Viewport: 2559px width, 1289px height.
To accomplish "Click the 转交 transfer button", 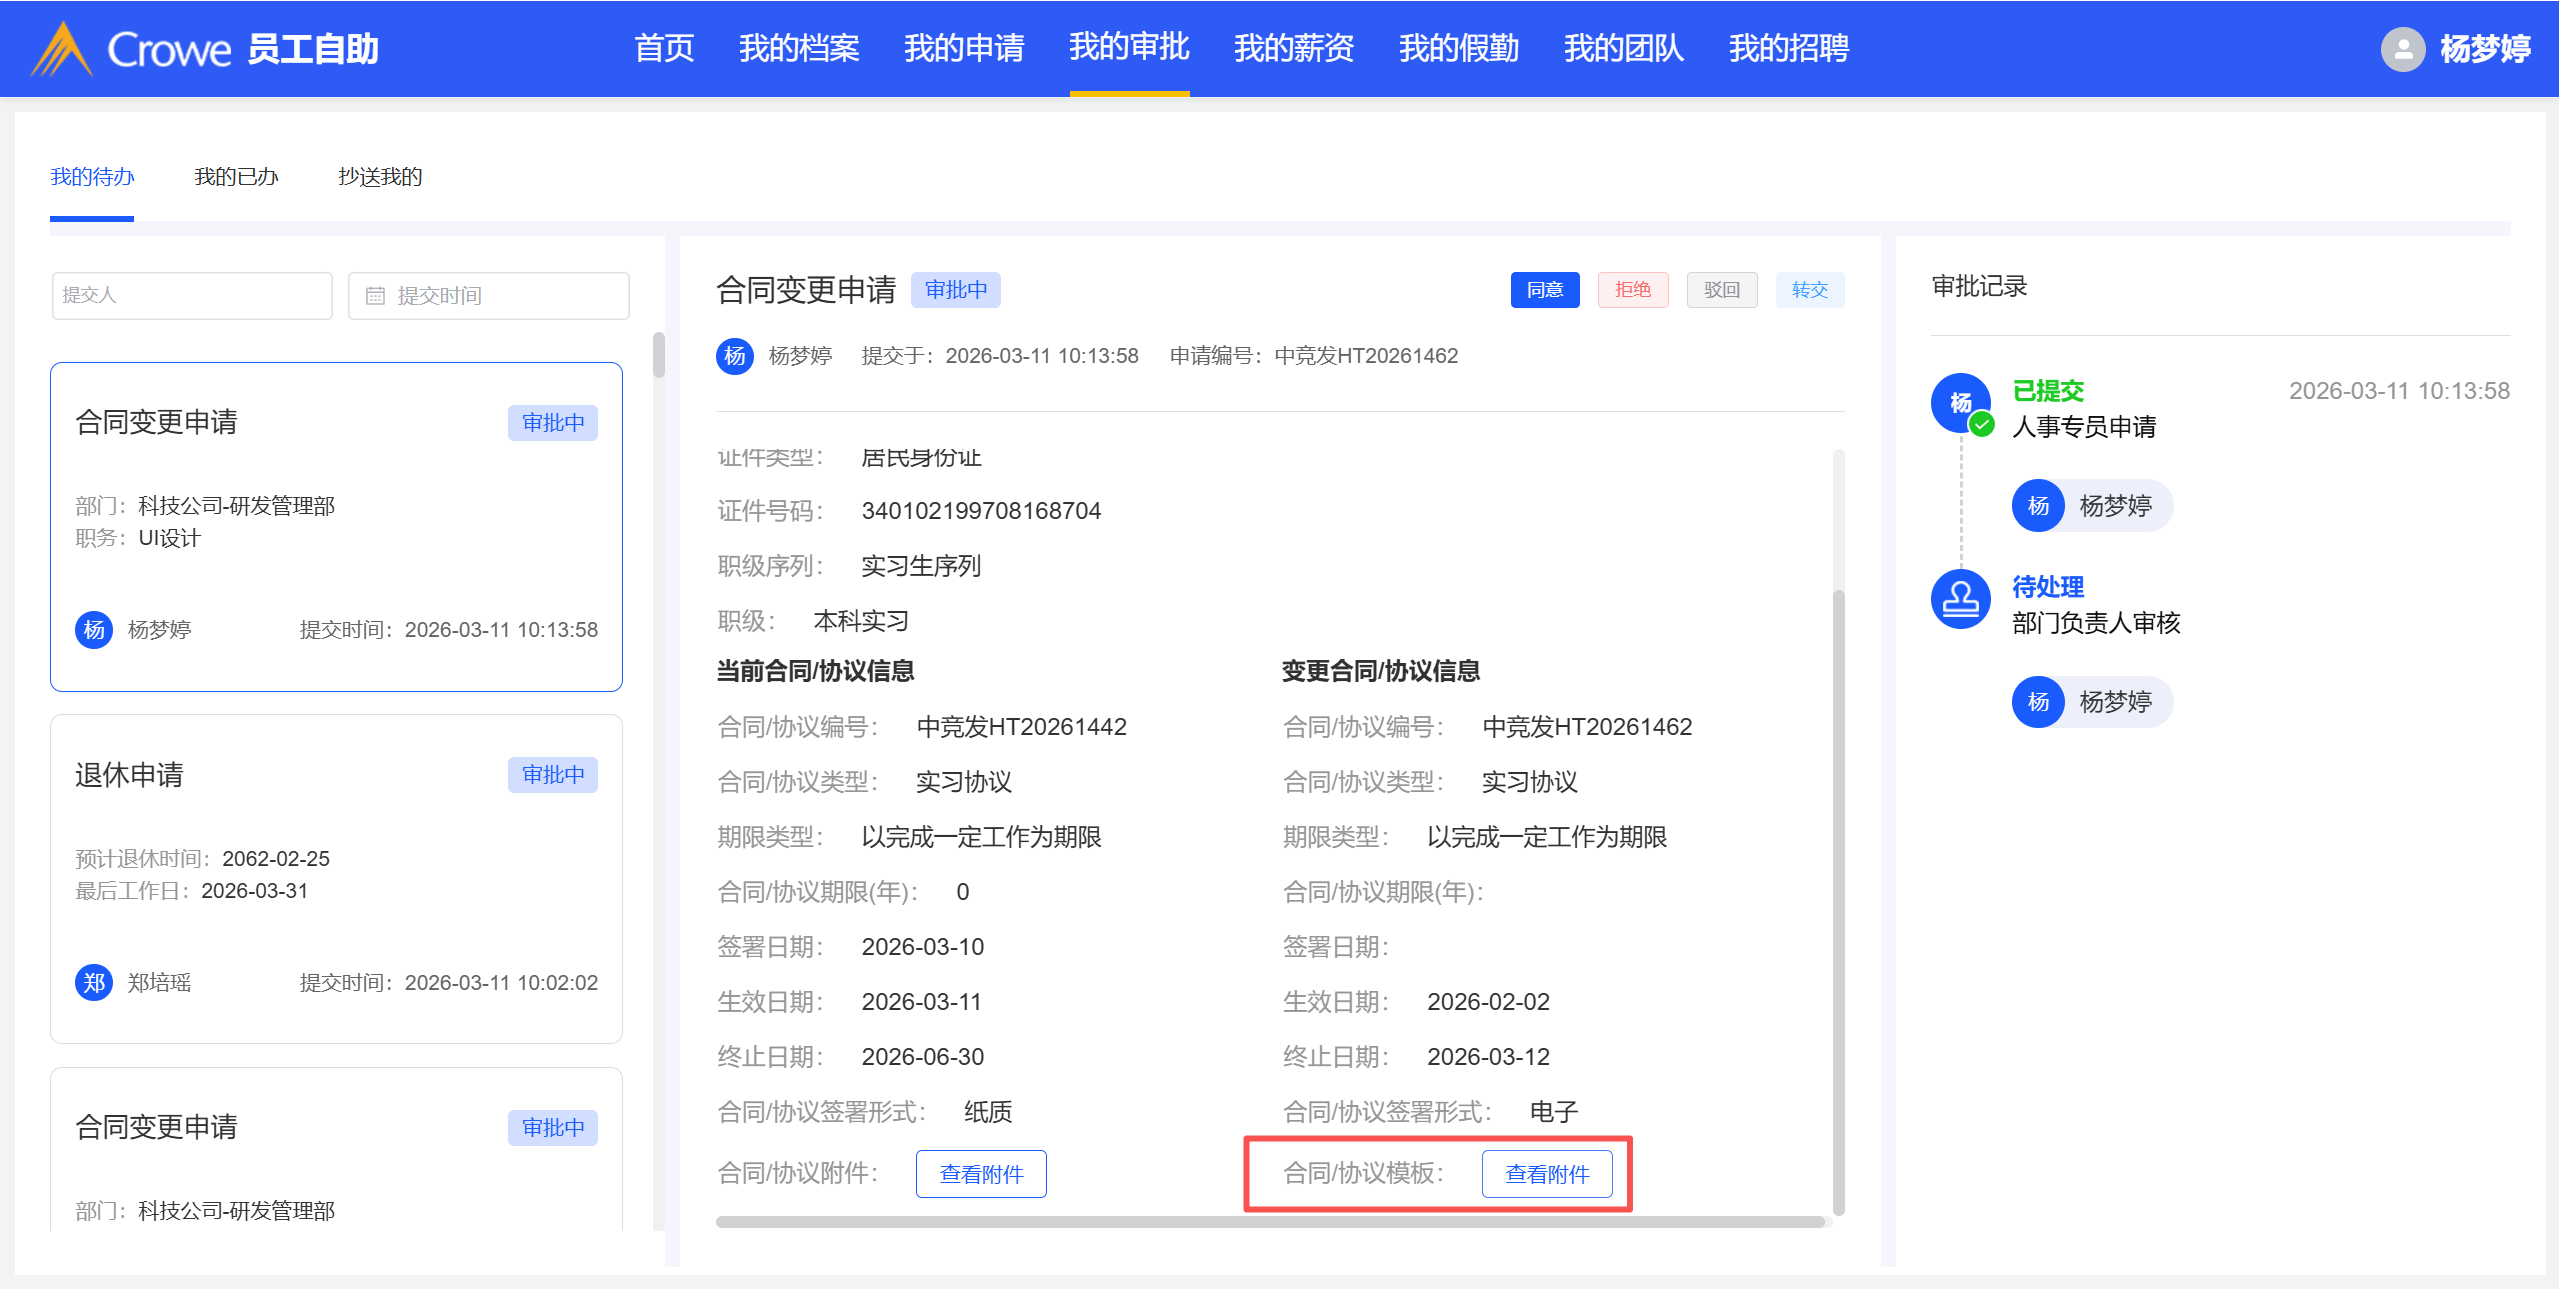I will [1809, 290].
